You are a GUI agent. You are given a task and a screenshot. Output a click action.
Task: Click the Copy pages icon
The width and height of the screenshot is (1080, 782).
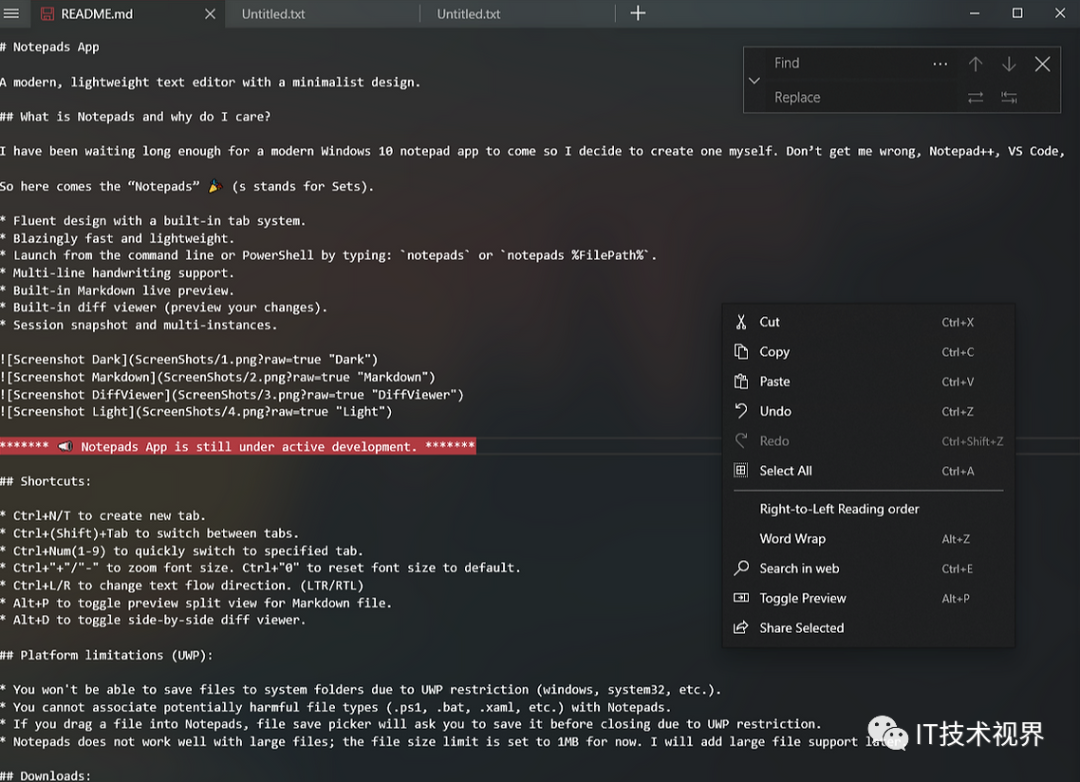click(741, 351)
